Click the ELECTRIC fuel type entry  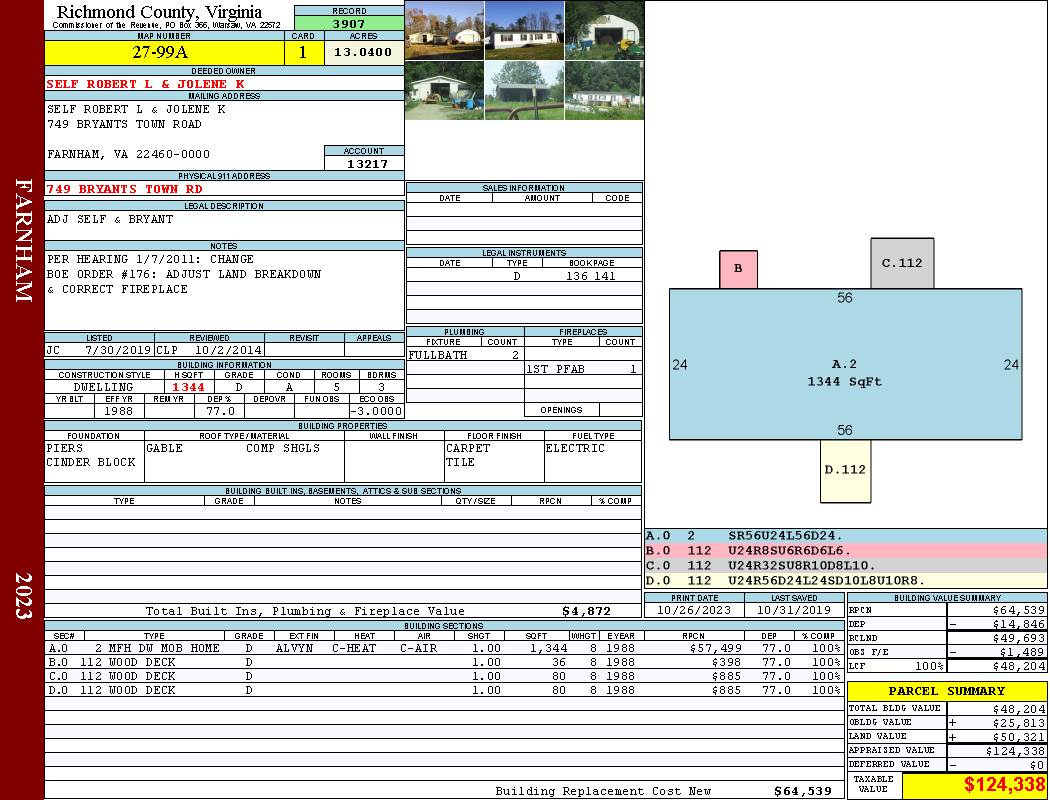[x=575, y=448]
